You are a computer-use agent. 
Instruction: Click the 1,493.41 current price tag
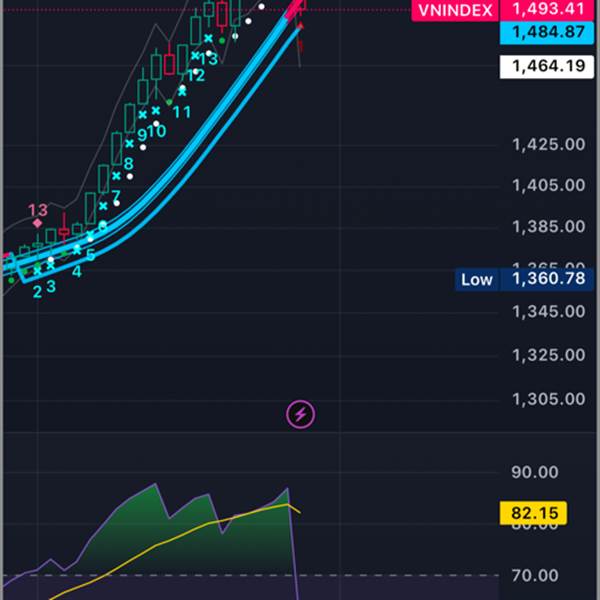[548, 9]
